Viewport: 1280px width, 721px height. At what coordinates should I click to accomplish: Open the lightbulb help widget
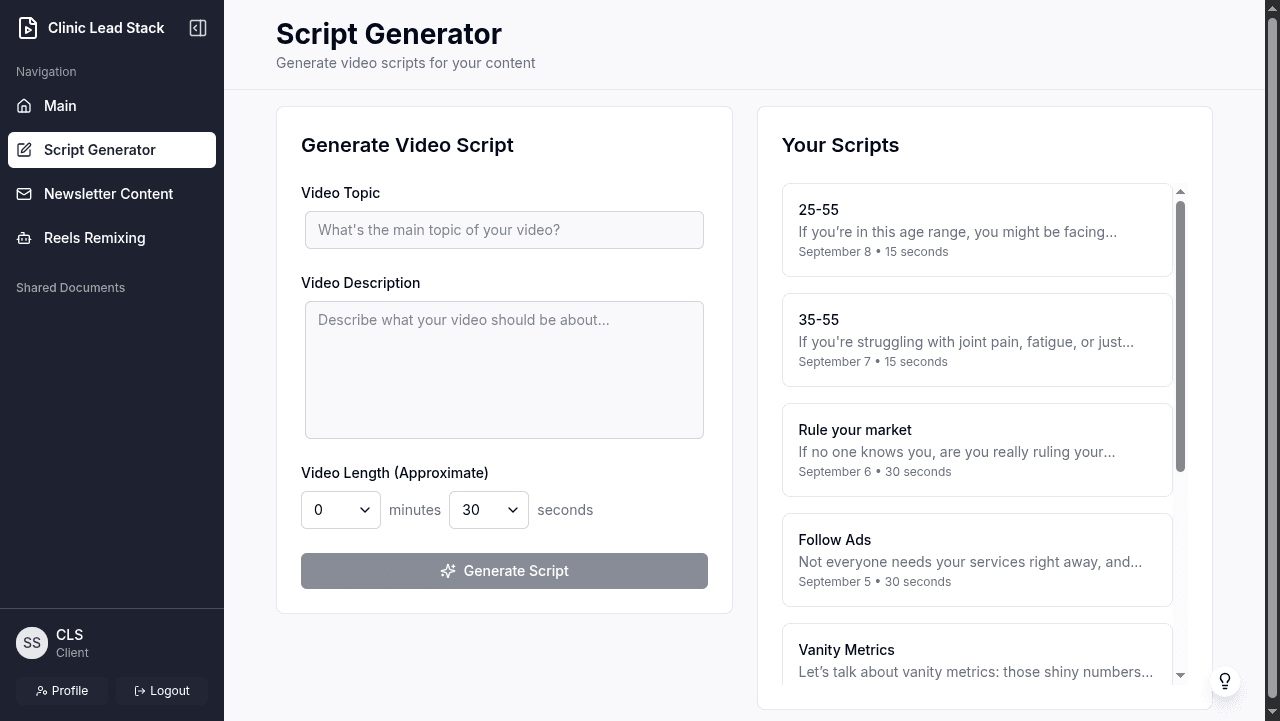point(1225,681)
